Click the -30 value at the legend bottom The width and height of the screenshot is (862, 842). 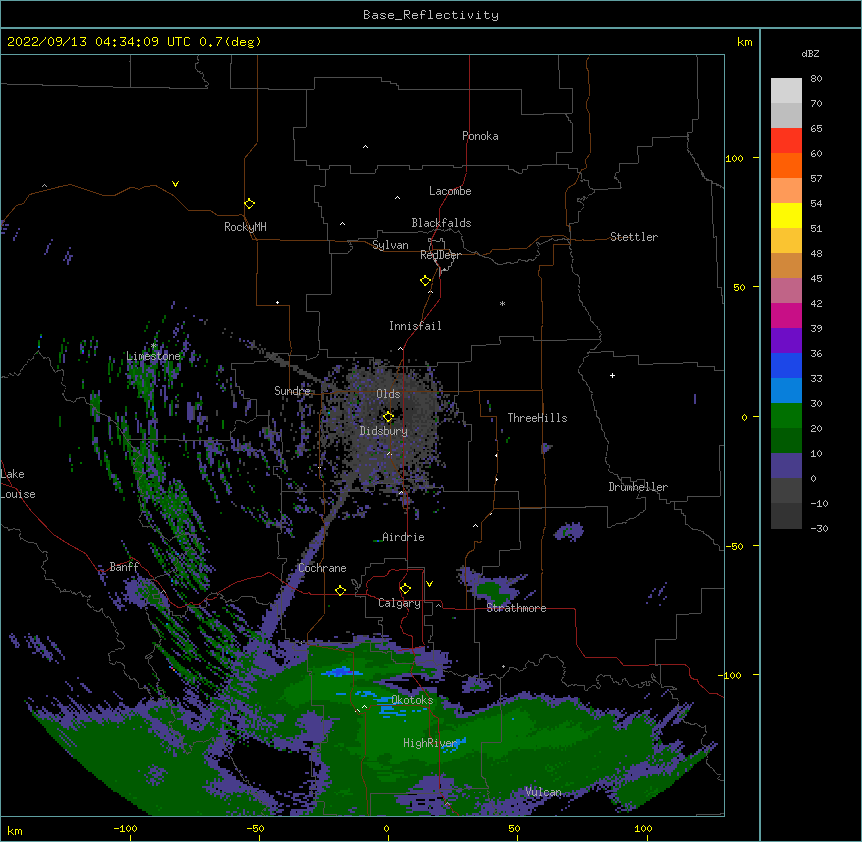click(819, 528)
